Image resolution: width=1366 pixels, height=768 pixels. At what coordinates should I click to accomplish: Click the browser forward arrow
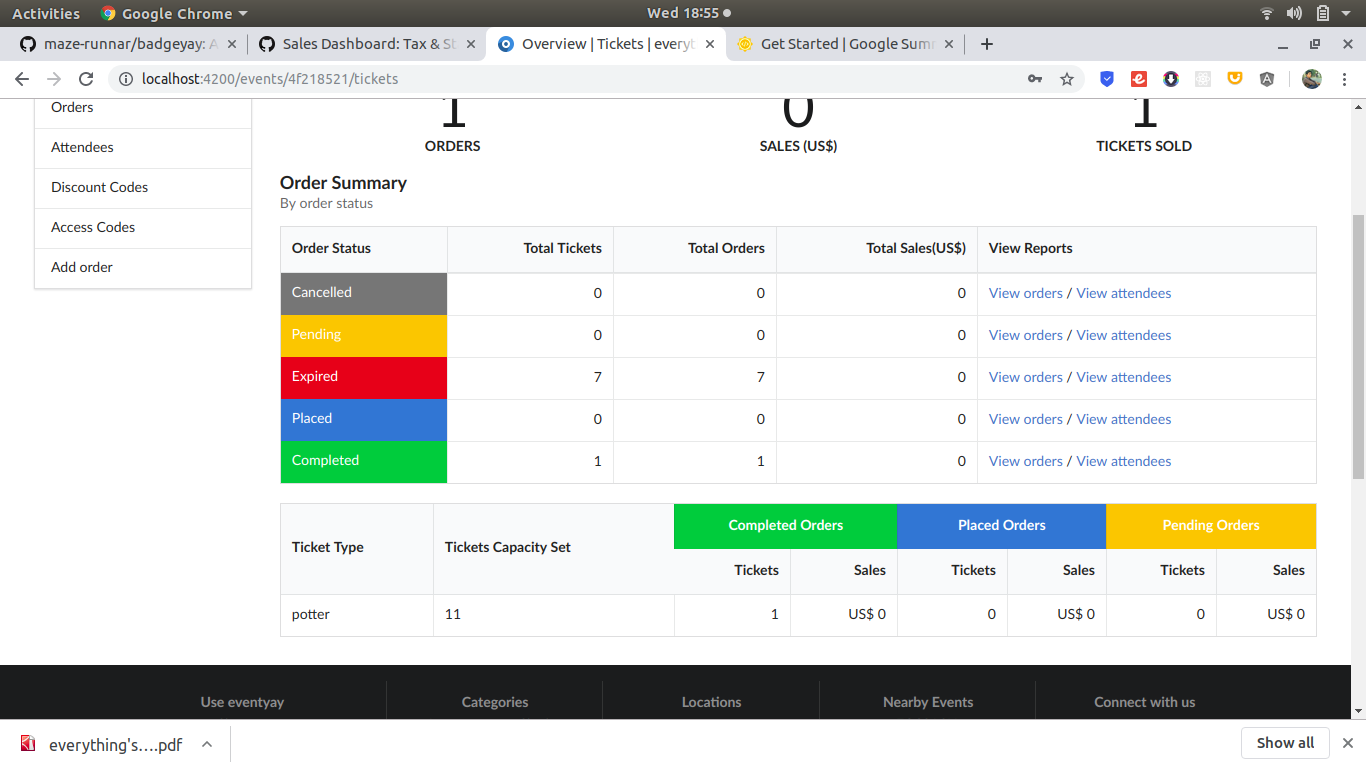click(54, 79)
